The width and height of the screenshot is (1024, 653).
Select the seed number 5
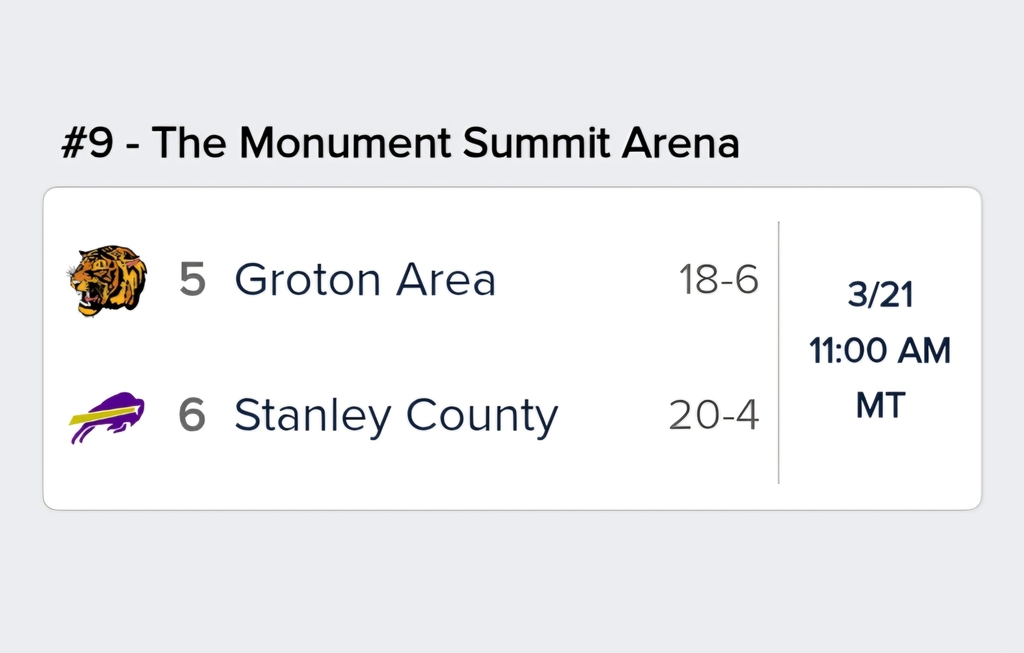coord(196,280)
